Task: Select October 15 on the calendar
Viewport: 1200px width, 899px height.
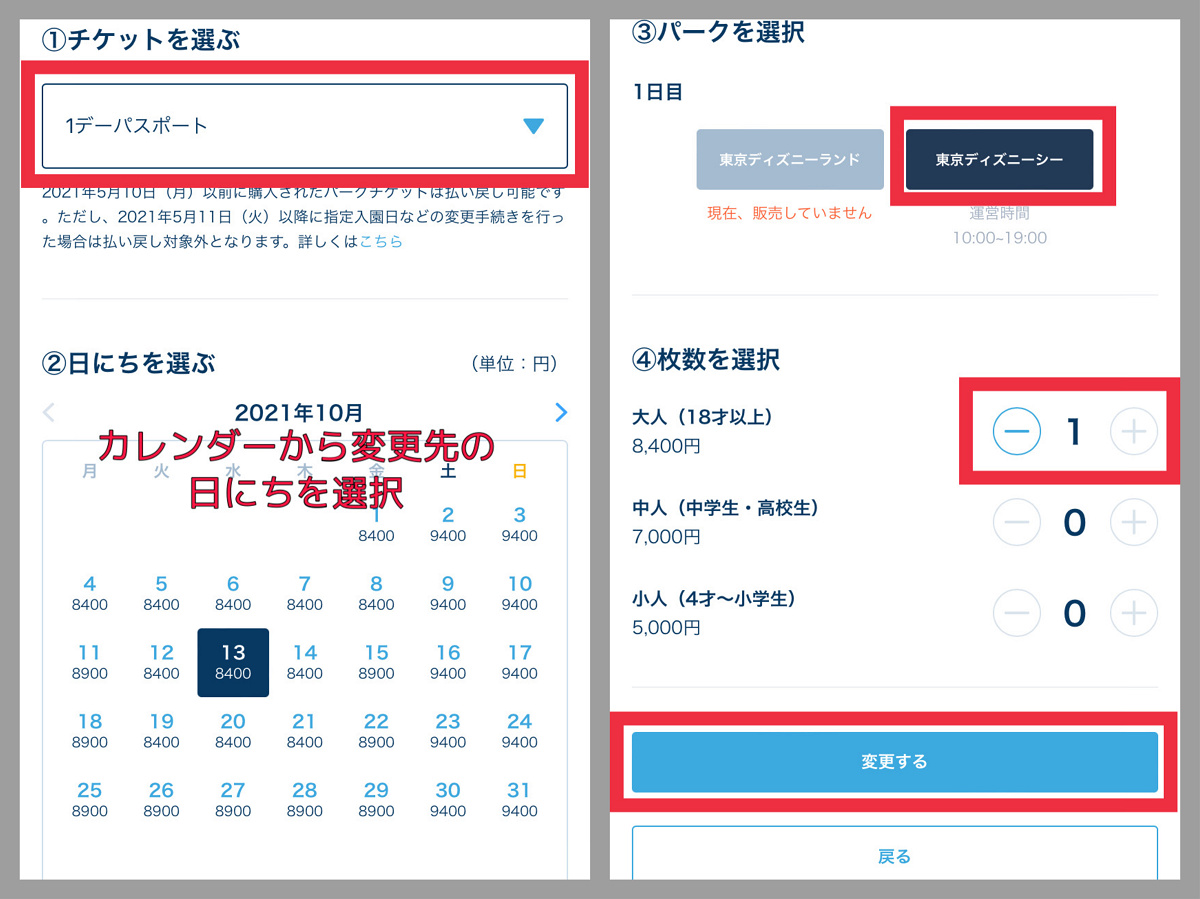Action: pos(376,662)
